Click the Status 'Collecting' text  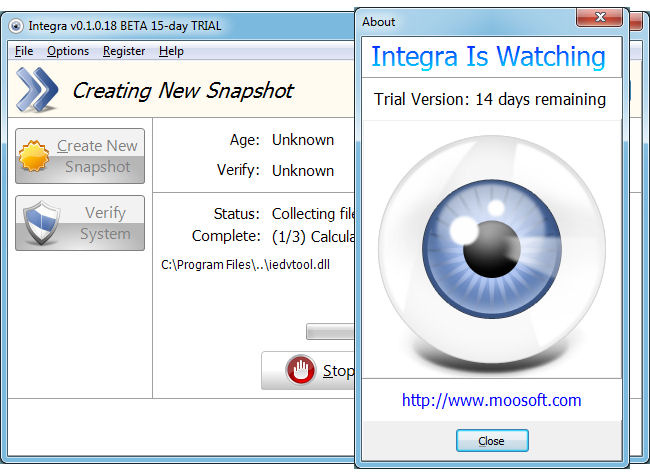[303, 214]
